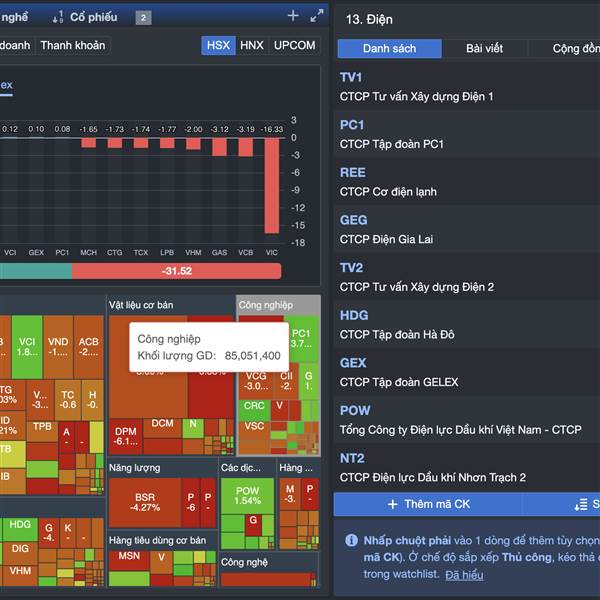Select NT2 stock in the watchlist

coord(467,468)
